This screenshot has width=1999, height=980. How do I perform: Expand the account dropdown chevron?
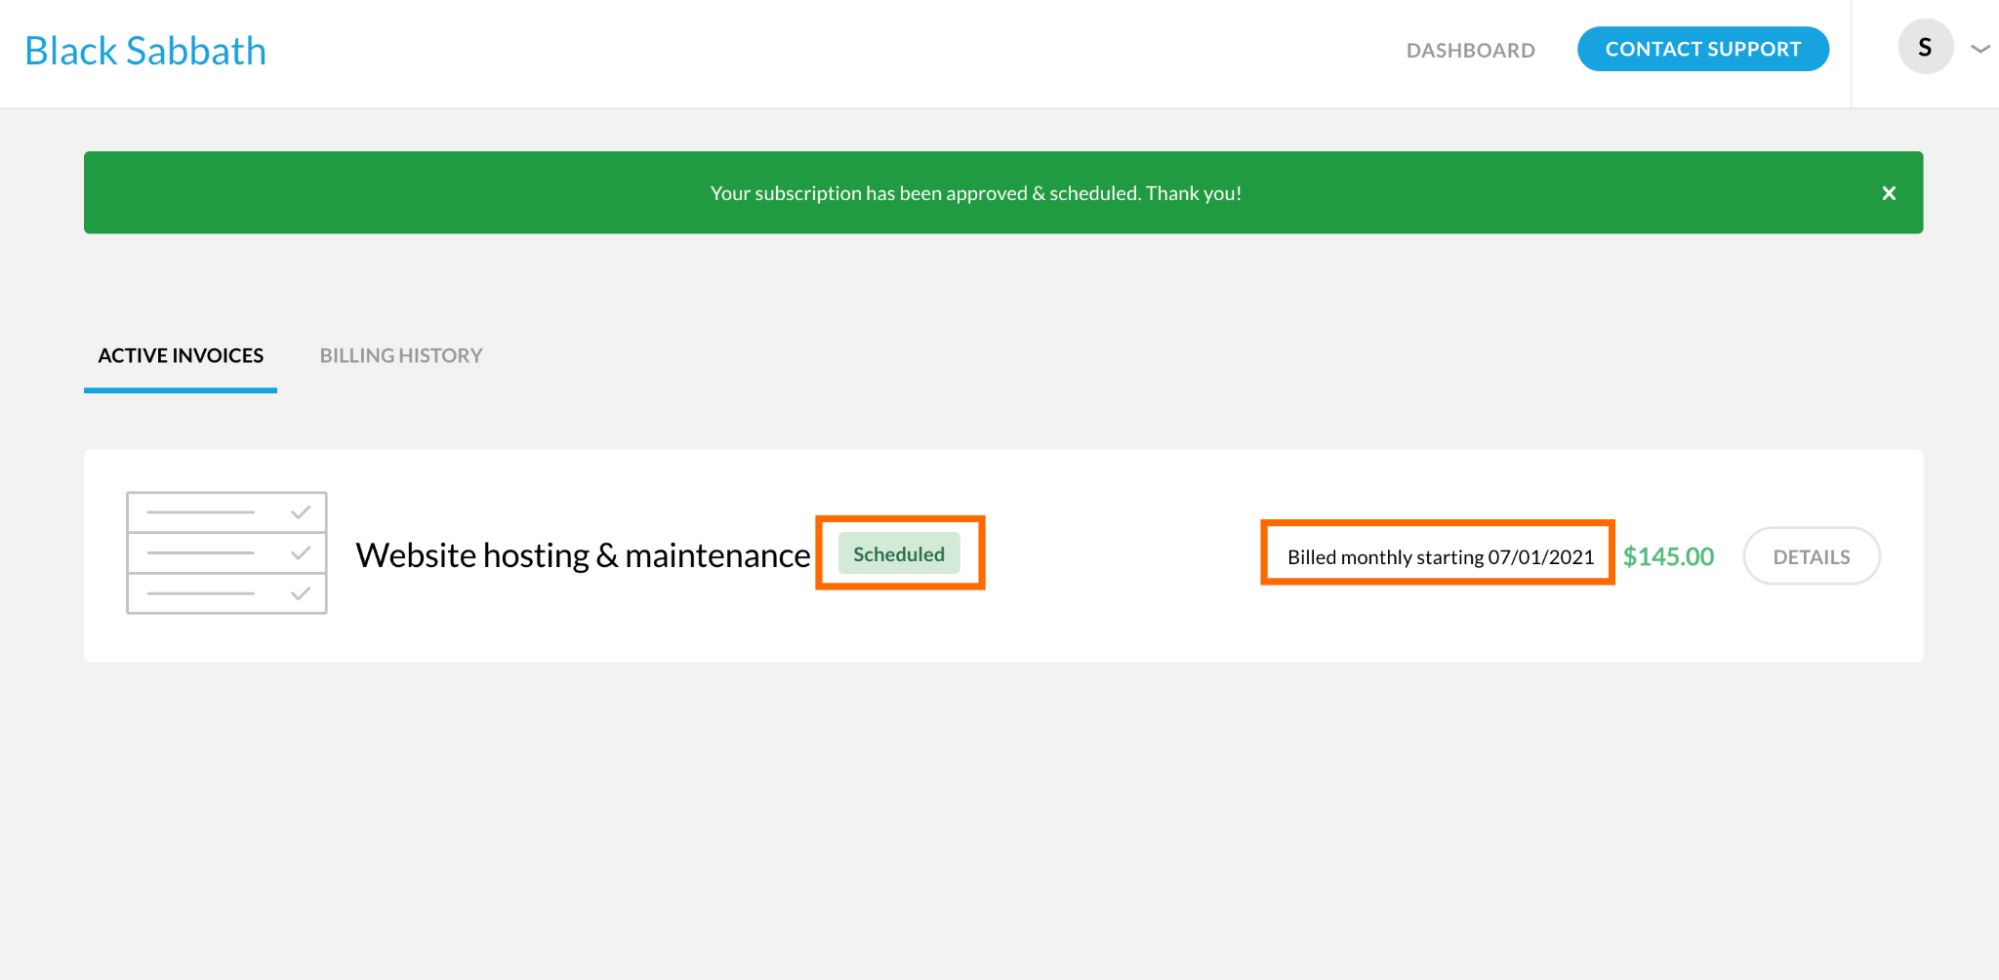pos(1979,48)
